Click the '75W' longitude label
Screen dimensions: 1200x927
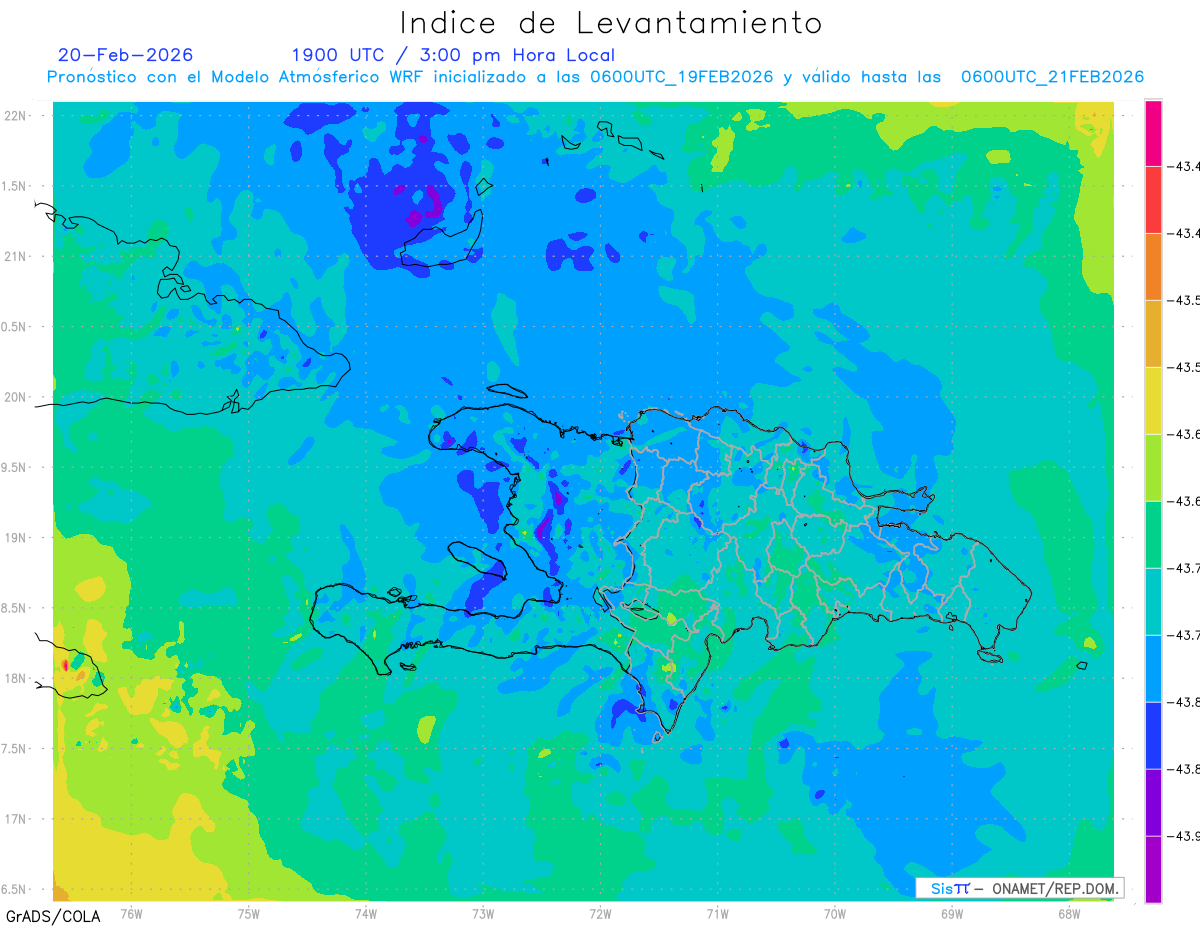pyautogui.click(x=248, y=913)
